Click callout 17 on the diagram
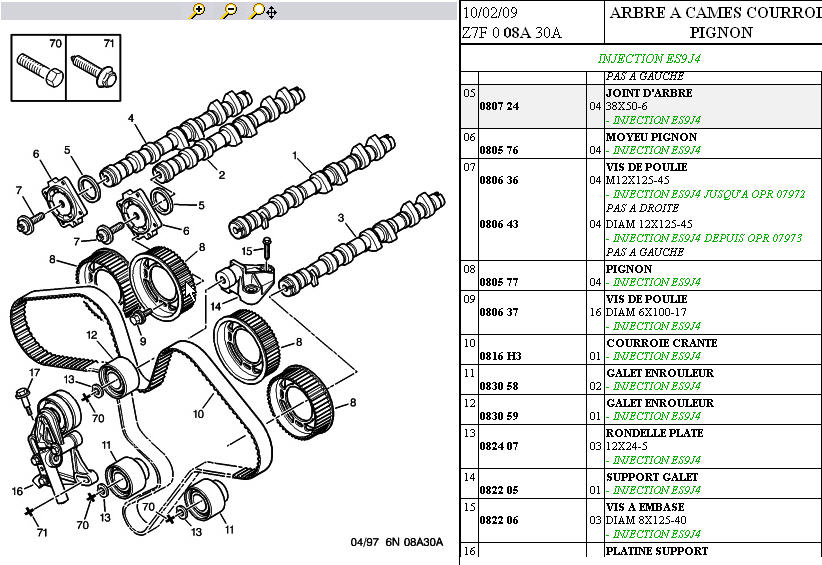The height and width of the screenshot is (565, 822). (x=33, y=373)
